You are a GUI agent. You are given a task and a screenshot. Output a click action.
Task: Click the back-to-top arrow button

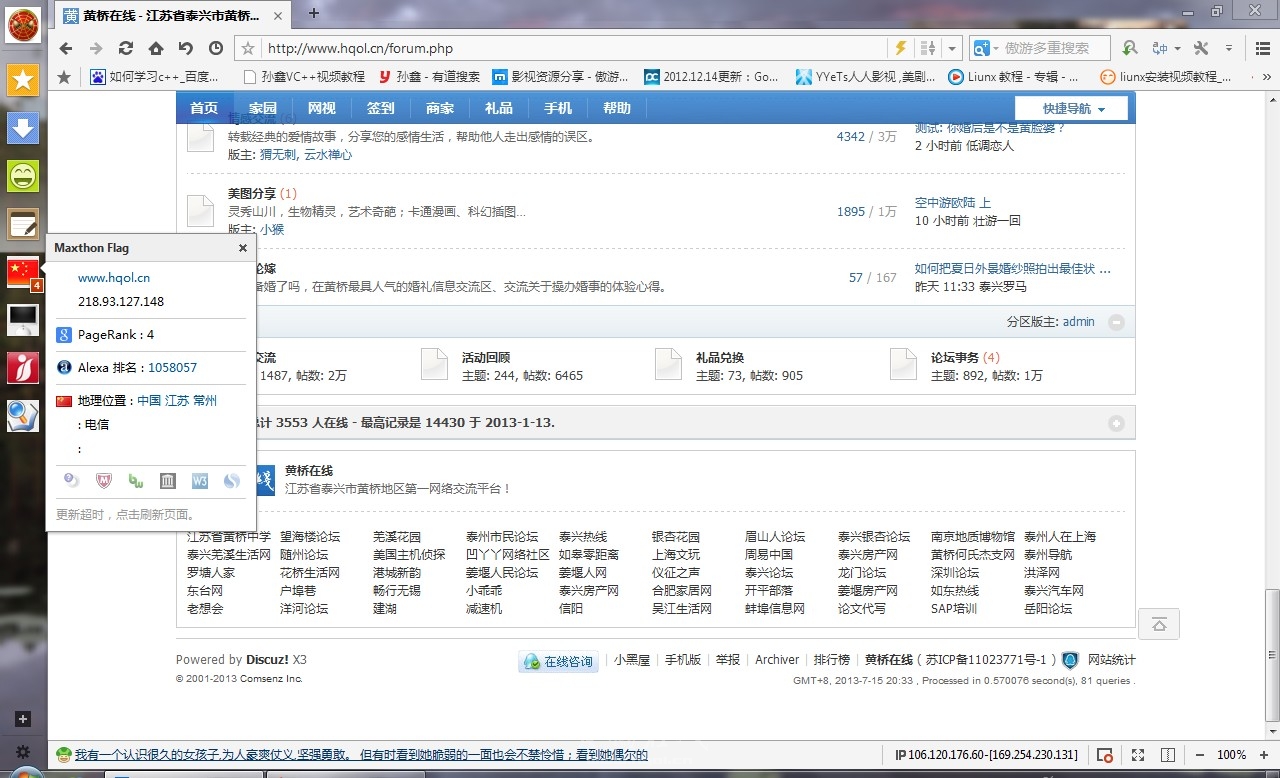[1159, 624]
